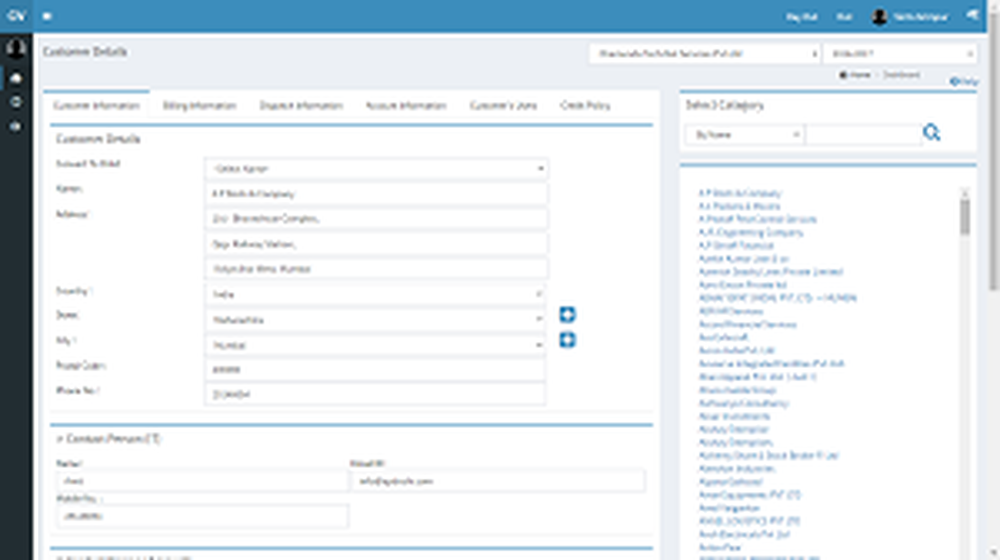Screen dimensions: 1000x560
Task: Click the customer list scrollbar thumb
Action: [x=965, y=217]
